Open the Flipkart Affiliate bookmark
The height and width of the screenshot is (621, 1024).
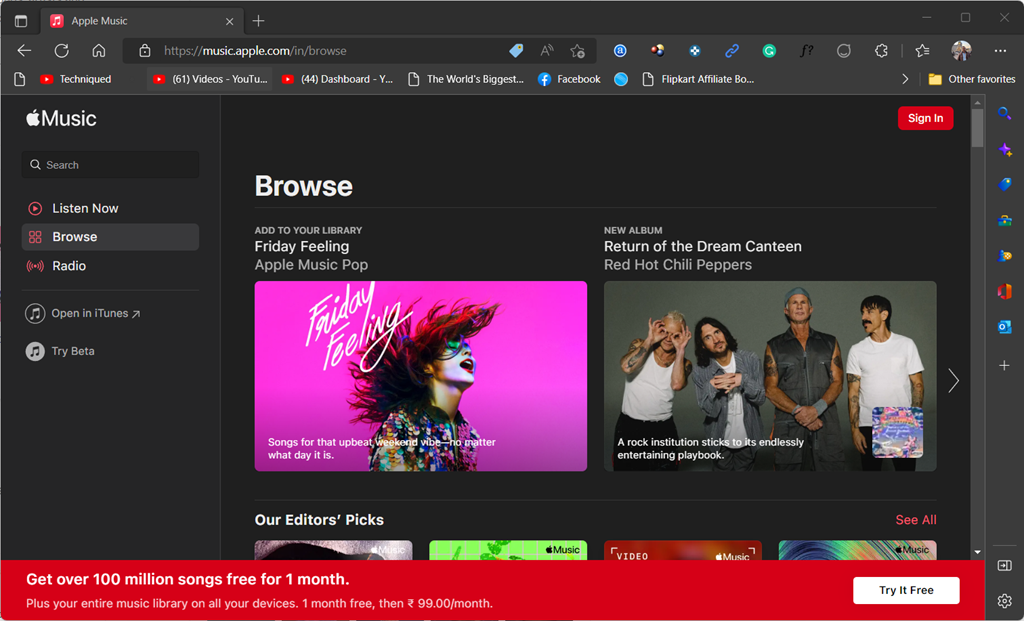coord(698,79)
